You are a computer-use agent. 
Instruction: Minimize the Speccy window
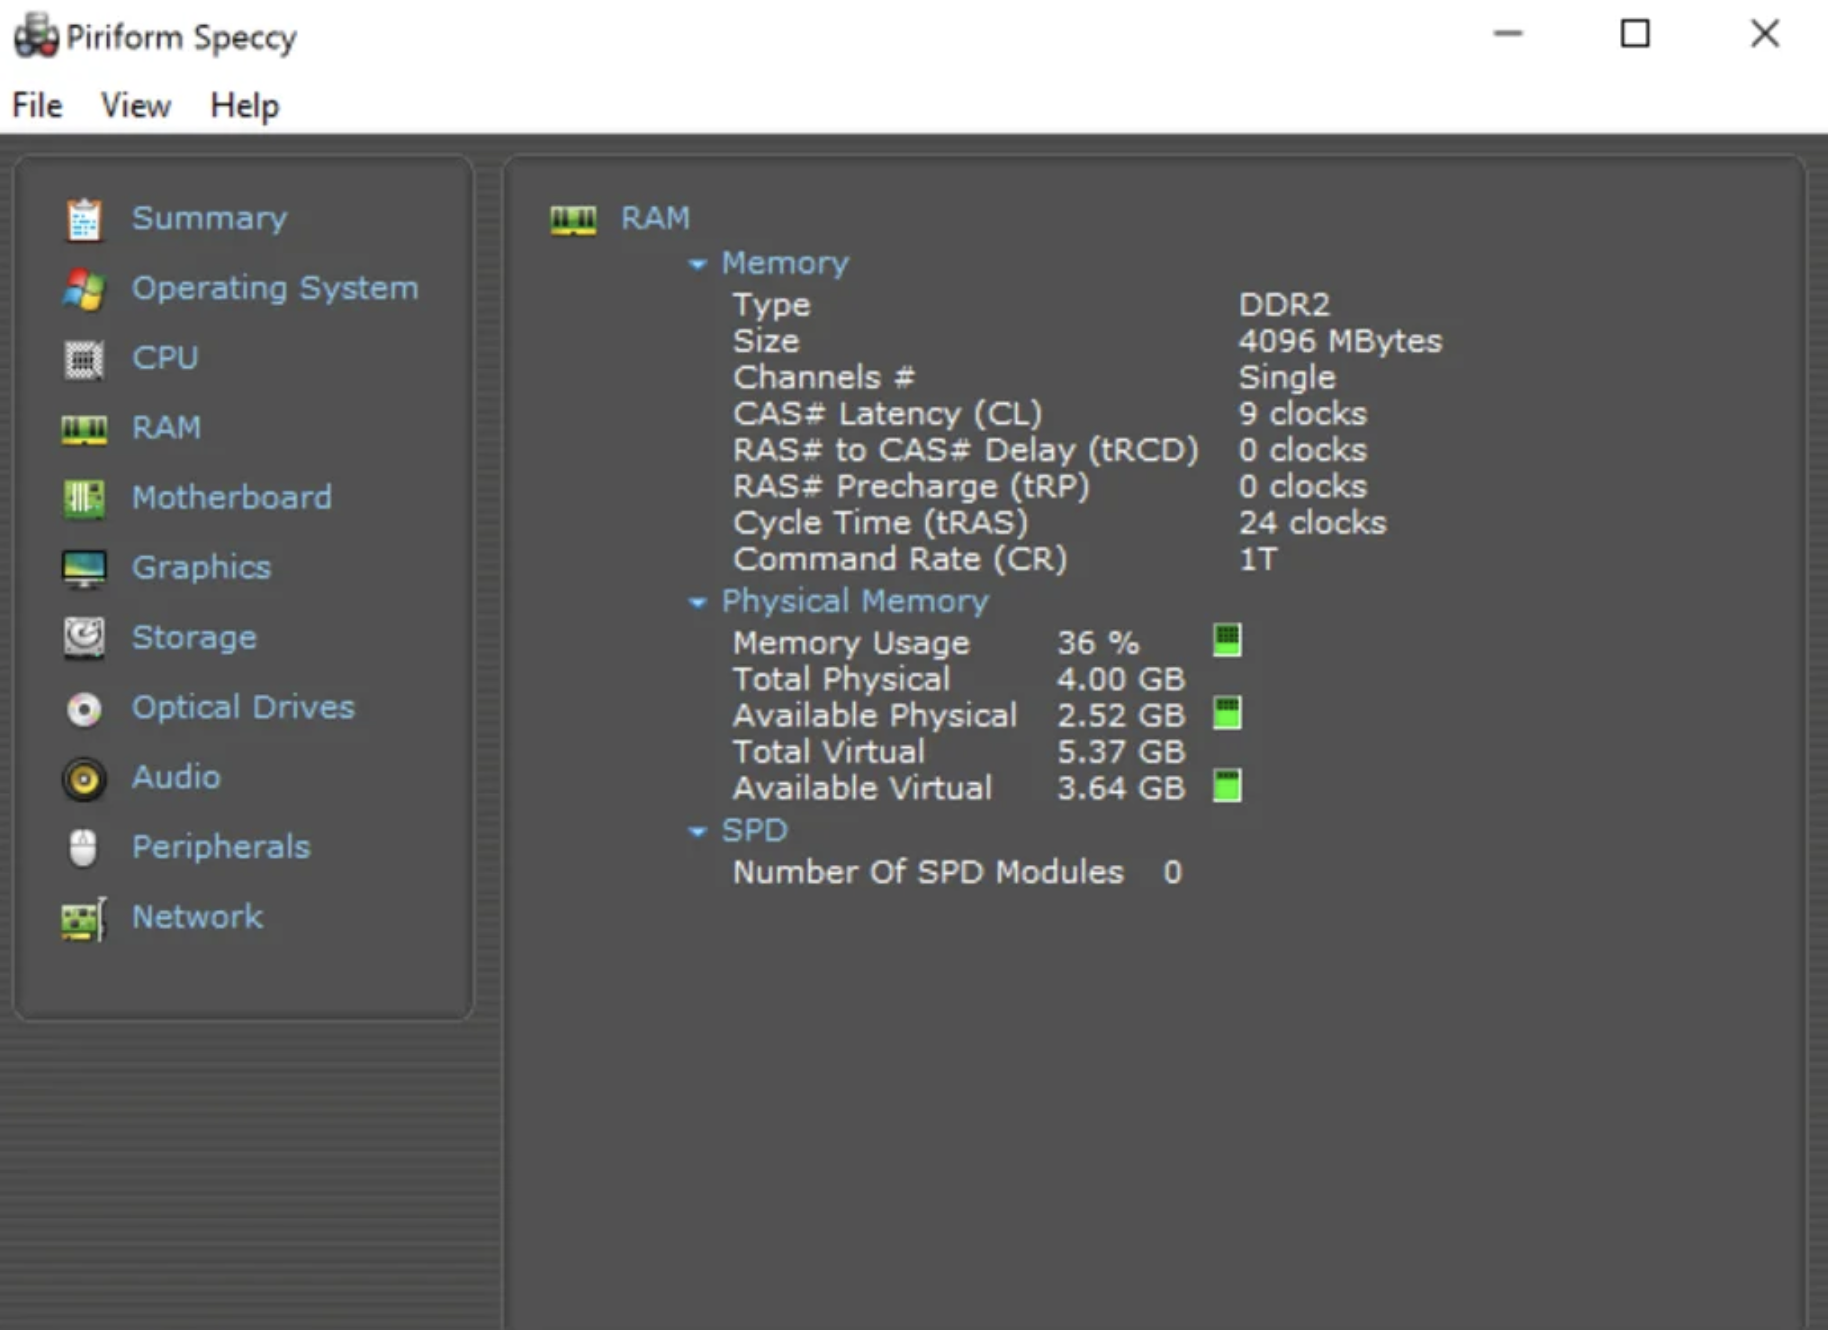pyautogui.click(x=1508, y=34)
